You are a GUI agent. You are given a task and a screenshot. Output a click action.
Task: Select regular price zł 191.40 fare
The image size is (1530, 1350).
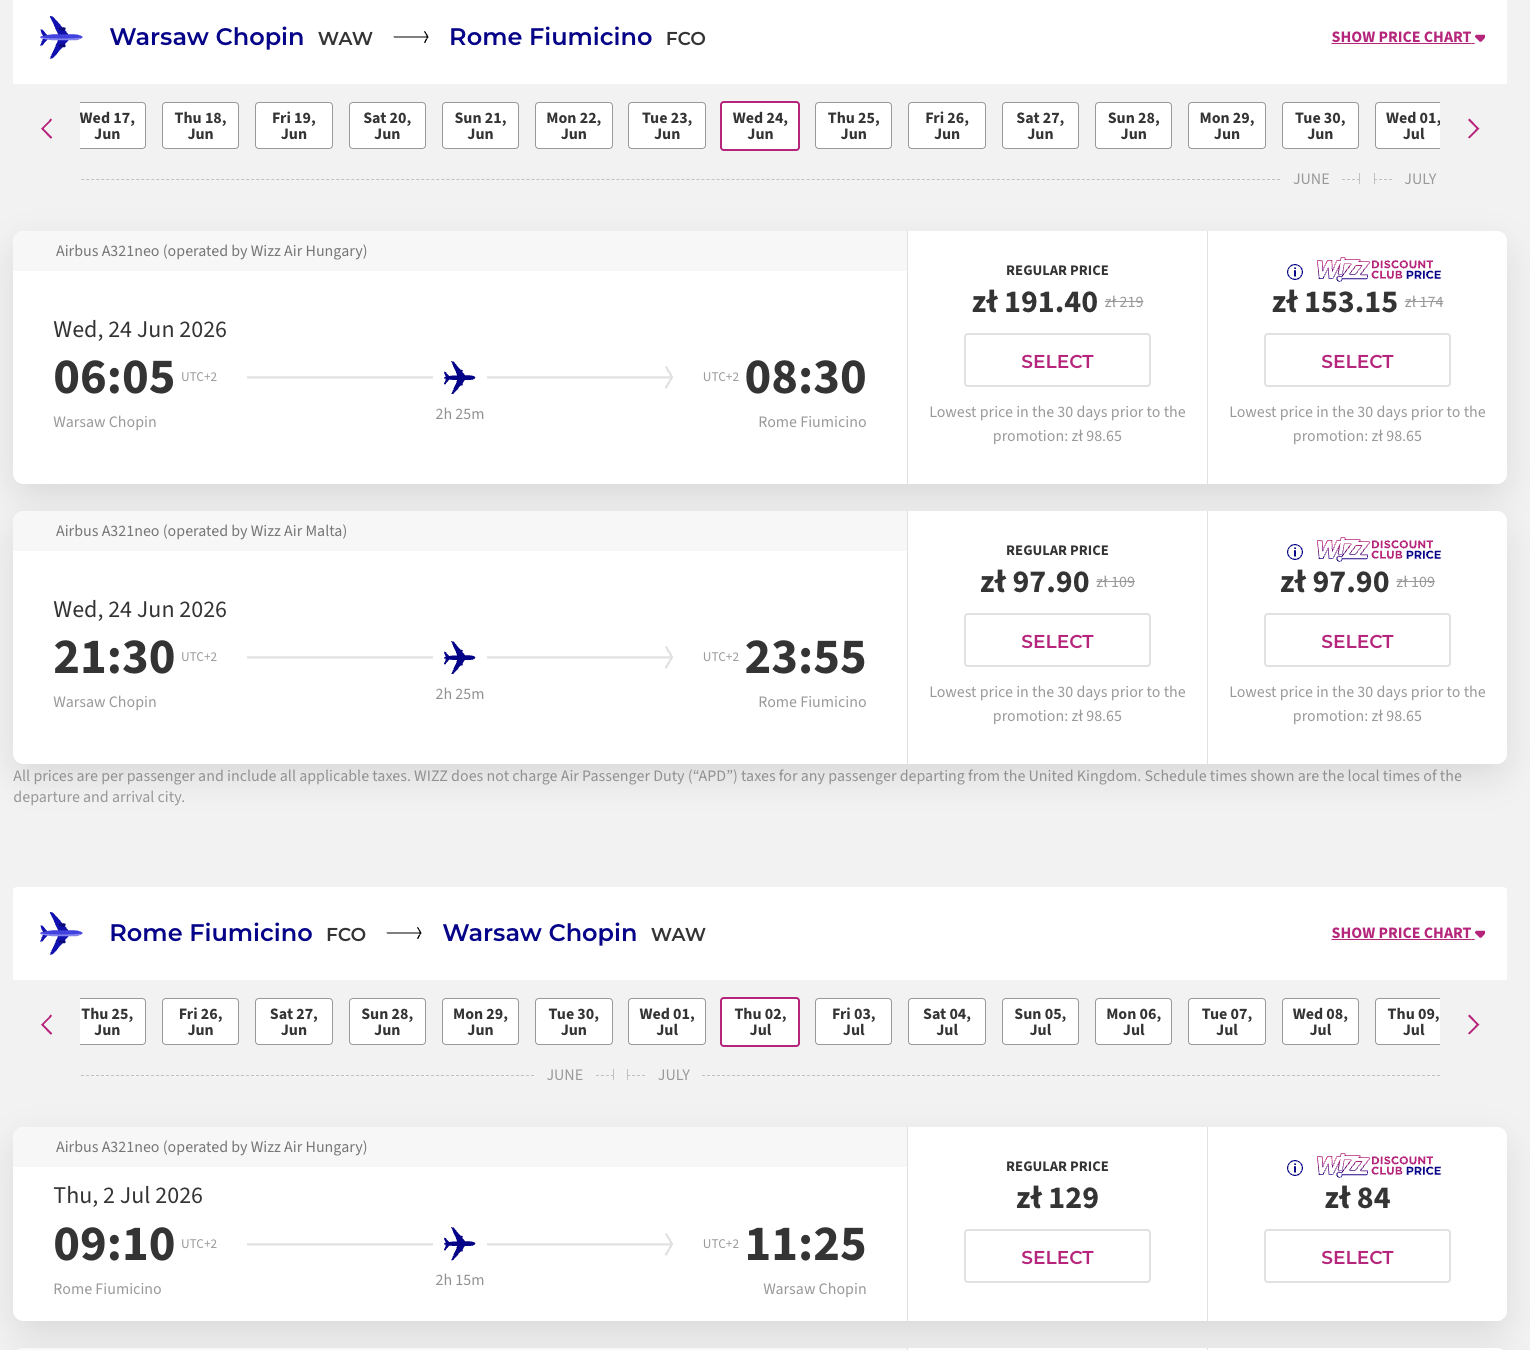tap(1057, 360)
